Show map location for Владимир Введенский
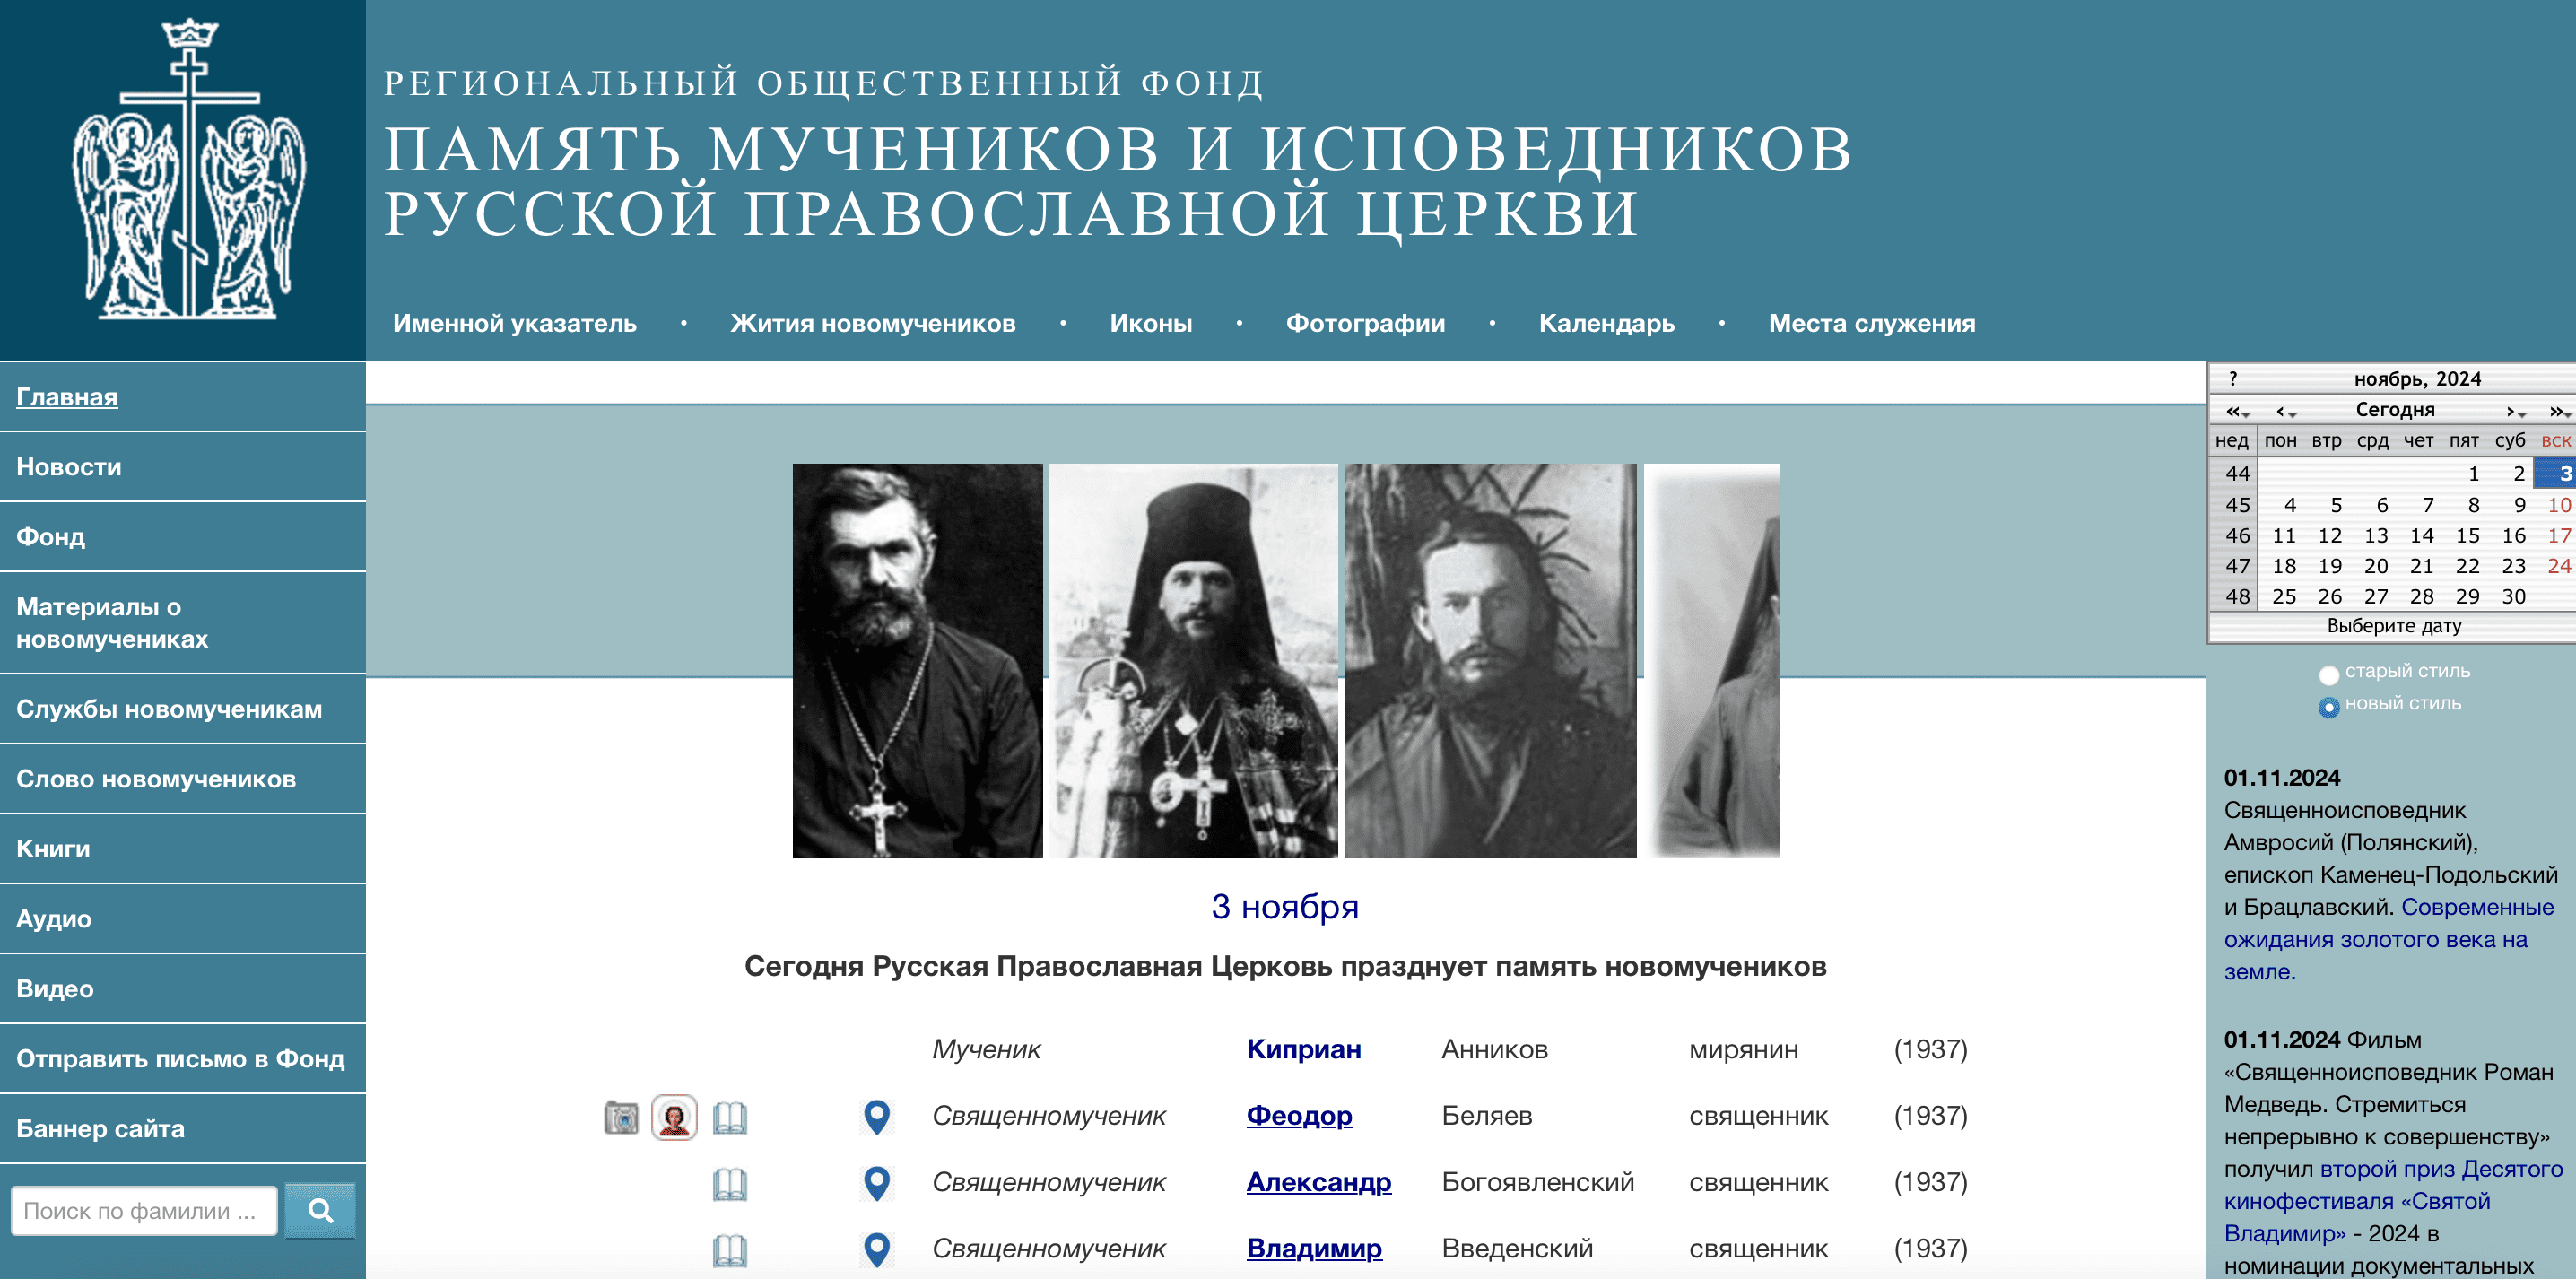Viewport: 2576px width, 1279px height. [877, 1250]
